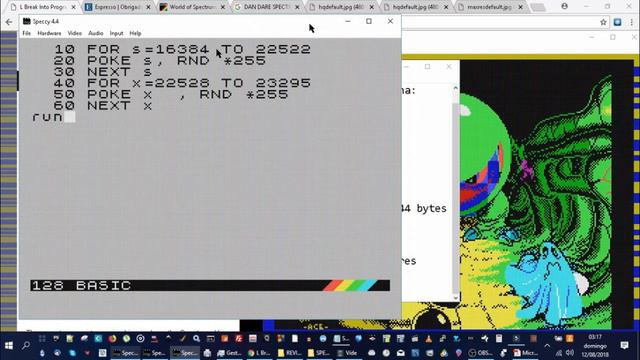Image resolution: width=640 pixels, height=360 pixels.
Task: Click BASIC line 30 NEXT s
Action: [x=103, y=72]
